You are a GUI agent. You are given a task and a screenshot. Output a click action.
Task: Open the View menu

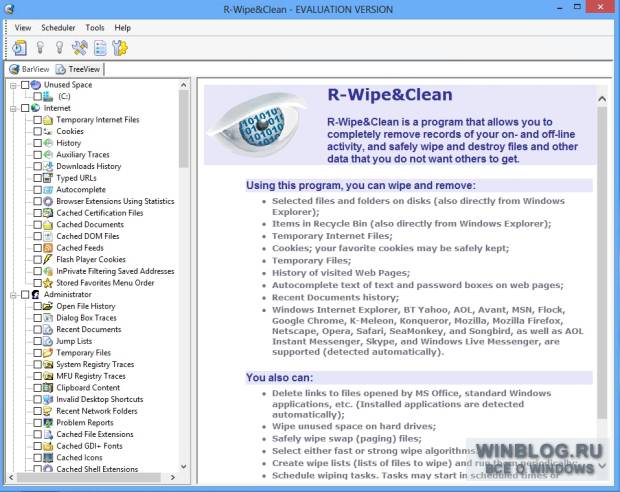(x=23, y=28)
